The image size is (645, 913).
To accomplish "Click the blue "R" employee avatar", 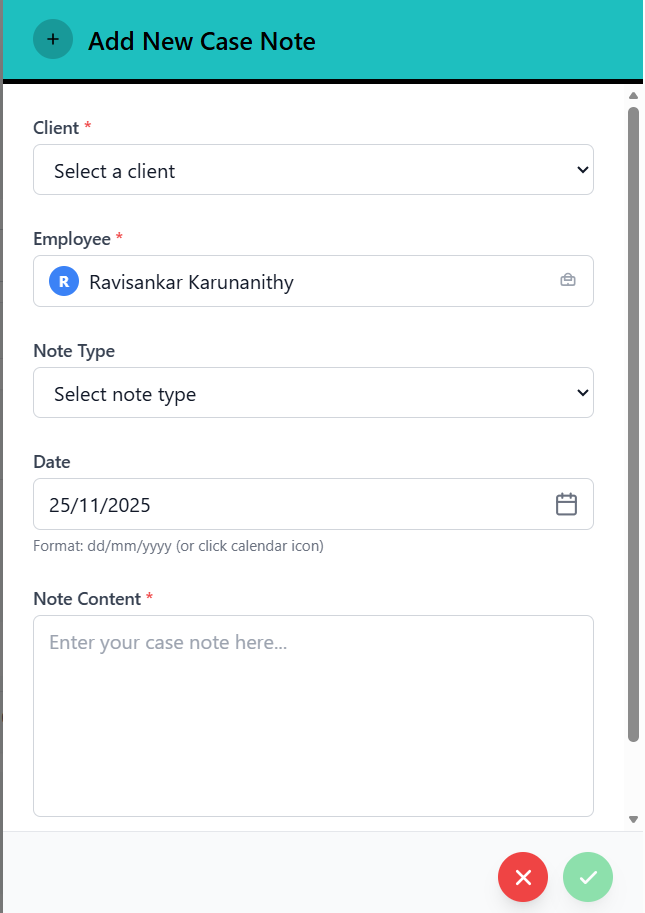I will 64,282.
